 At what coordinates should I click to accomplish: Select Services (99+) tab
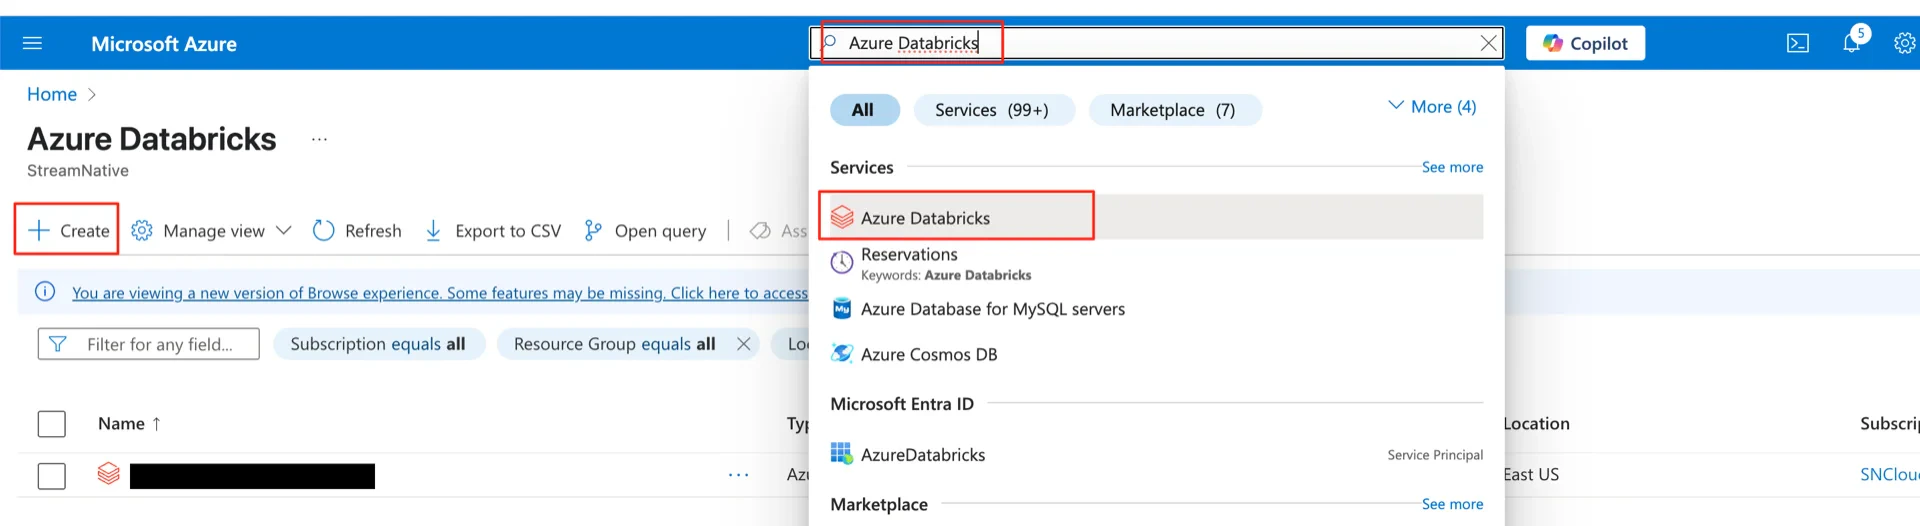[993, 110]
